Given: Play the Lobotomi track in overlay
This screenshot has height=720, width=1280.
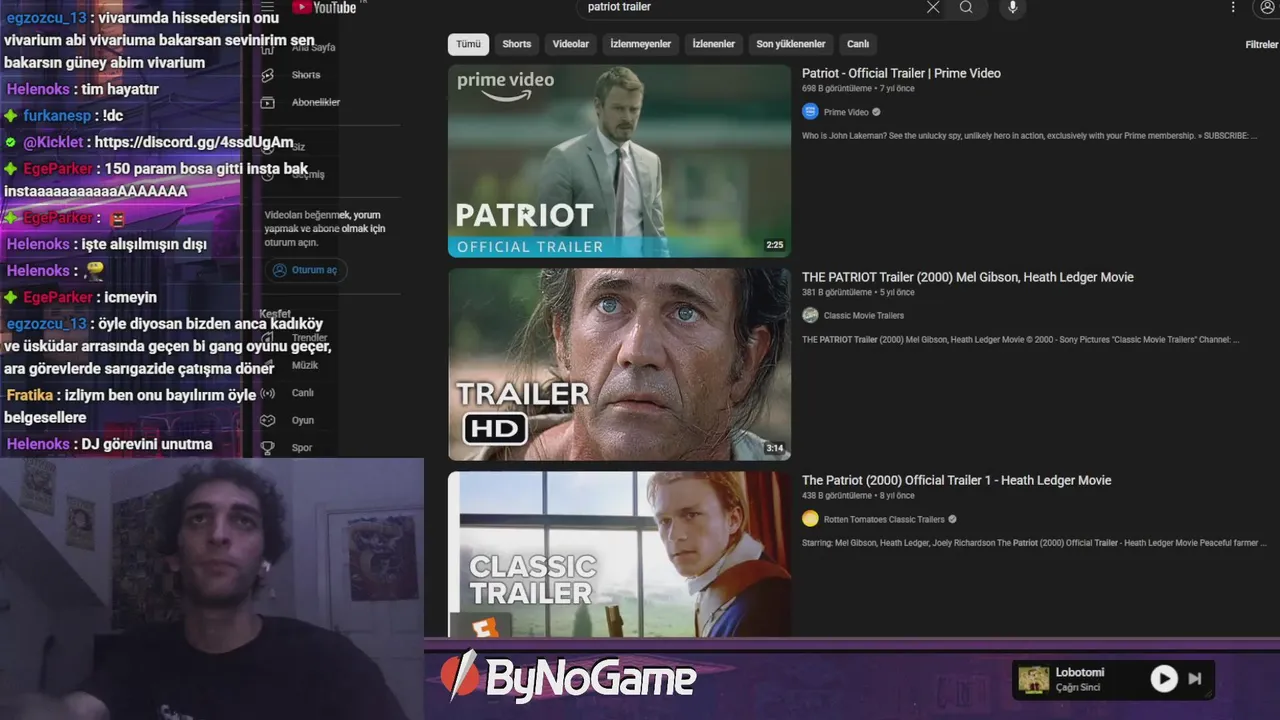Looking at the screenshot, I should pos(1164,679).
